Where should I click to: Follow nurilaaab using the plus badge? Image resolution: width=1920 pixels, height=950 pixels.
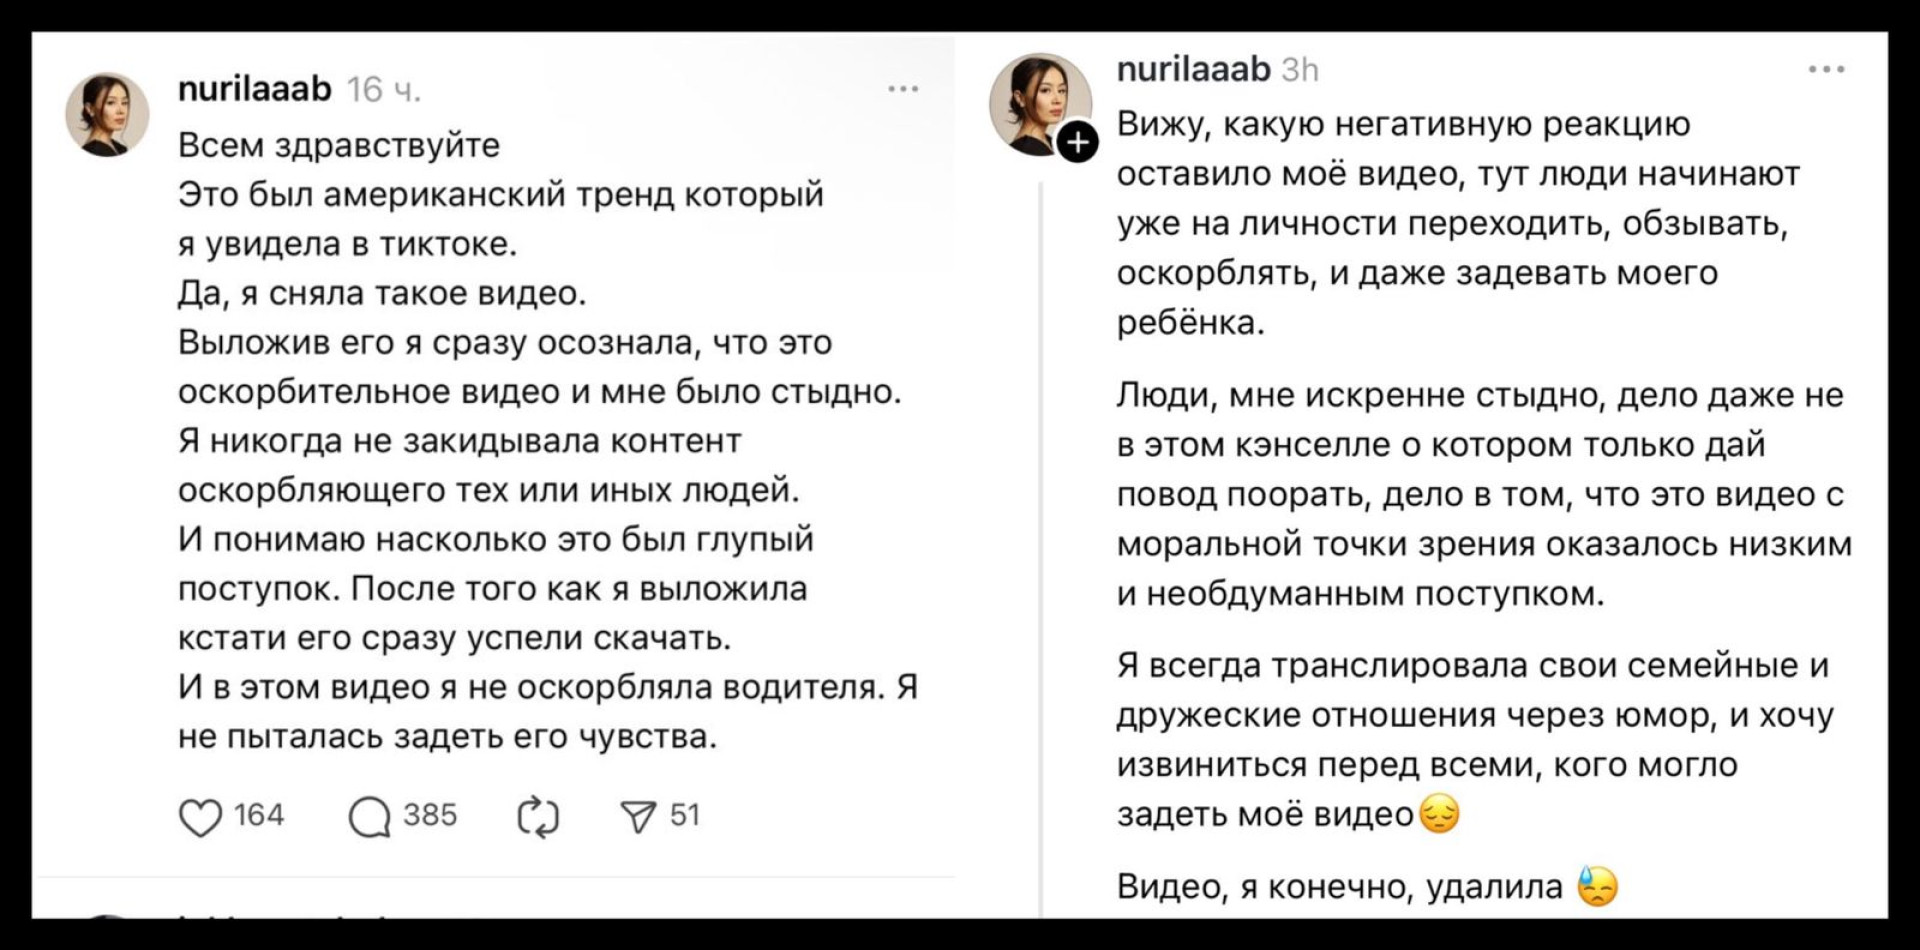pos(1077,144)
